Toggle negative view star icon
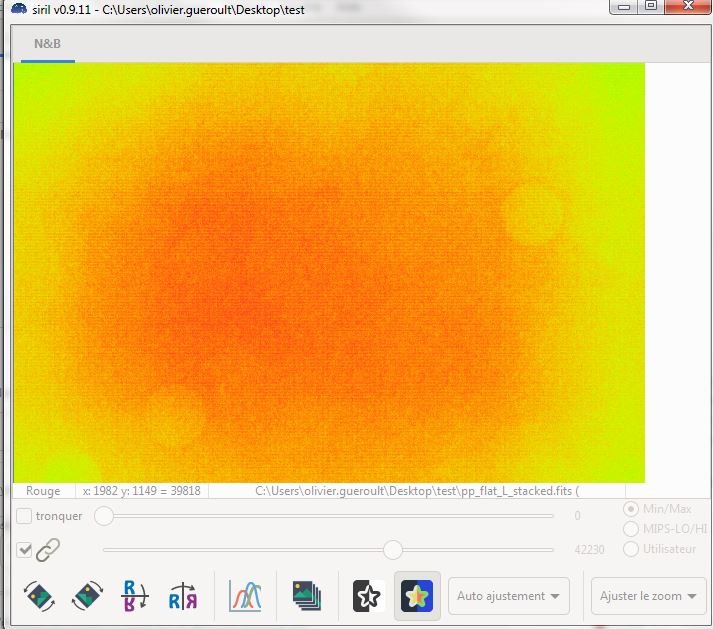The height and width of the screenshot is (629, 713). (368, 596)
